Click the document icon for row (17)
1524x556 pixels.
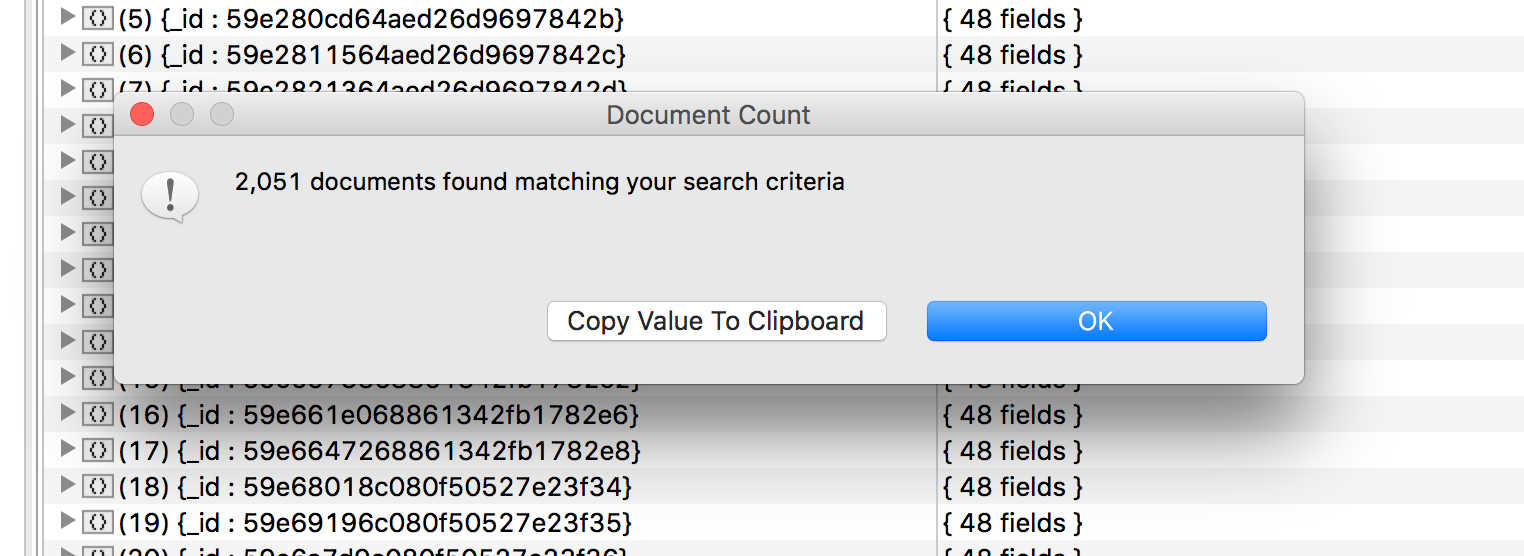tap(97, 450)
